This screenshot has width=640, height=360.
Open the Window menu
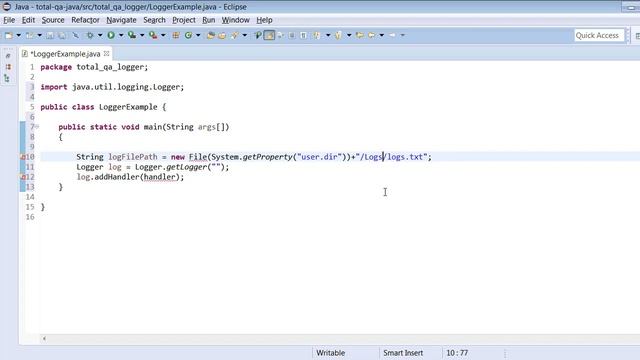tap(236, 20)
